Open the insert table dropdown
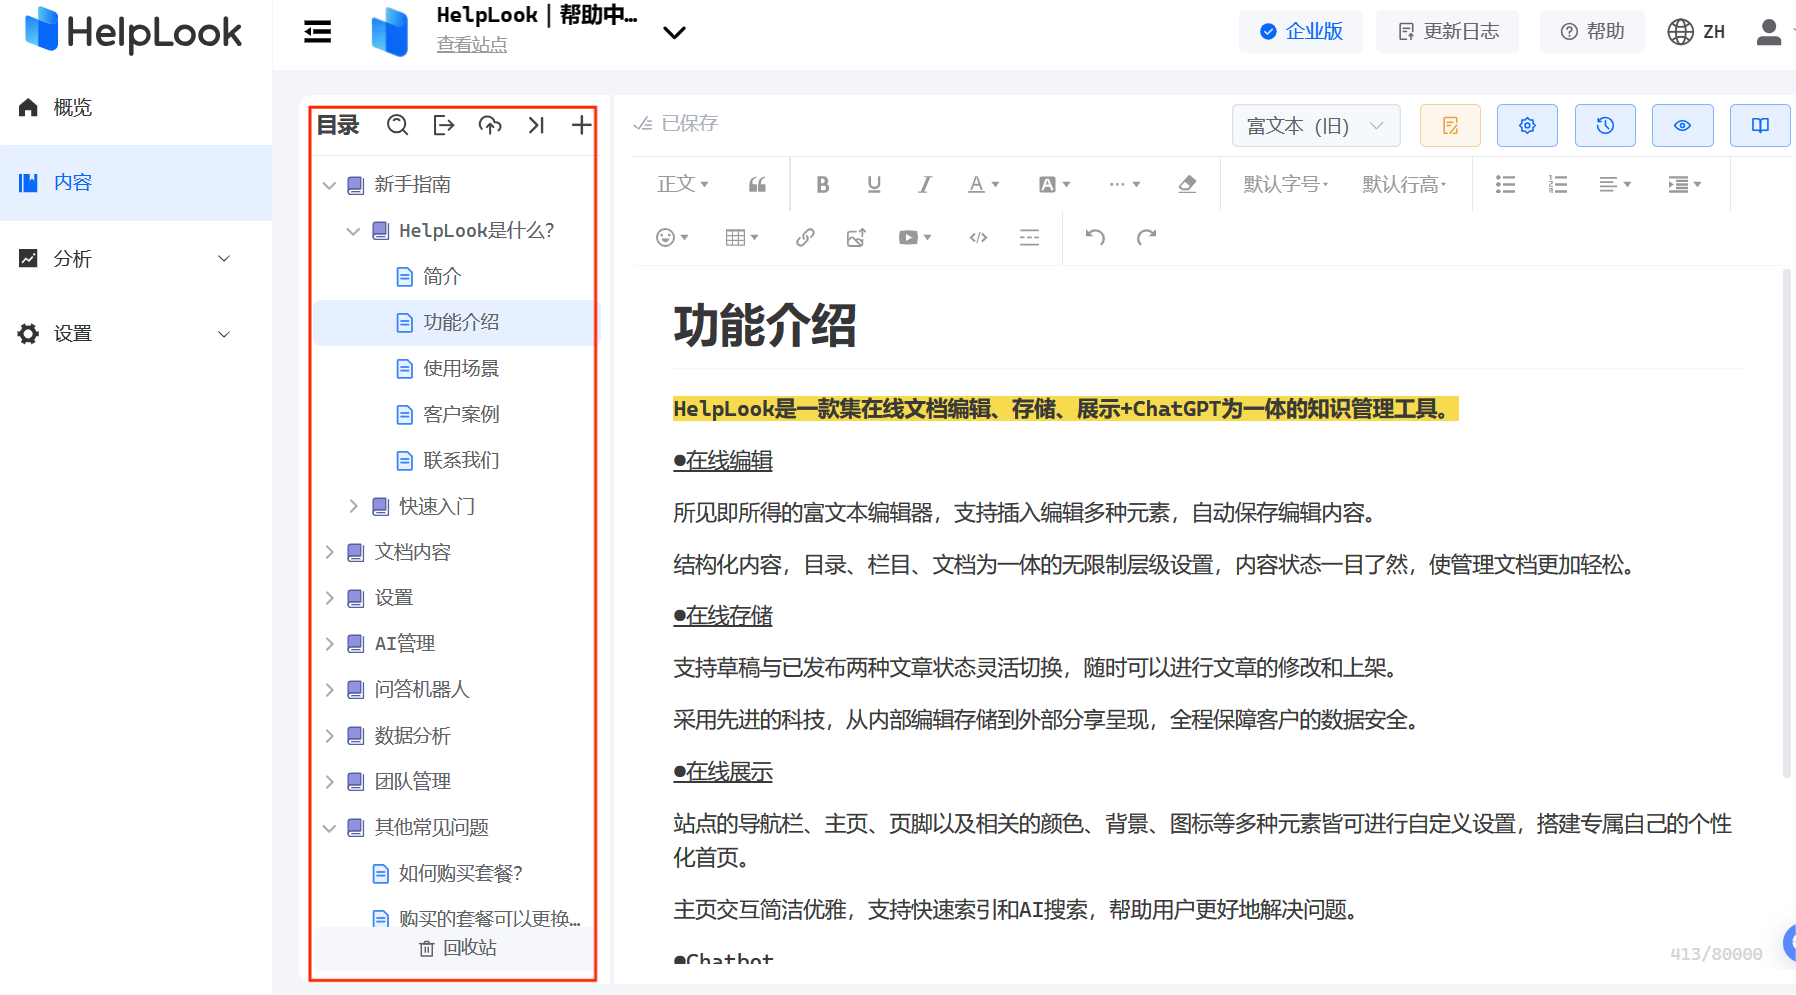Image resolution: width=1796 pixels, height=995 pixels. tap(742, 237)
